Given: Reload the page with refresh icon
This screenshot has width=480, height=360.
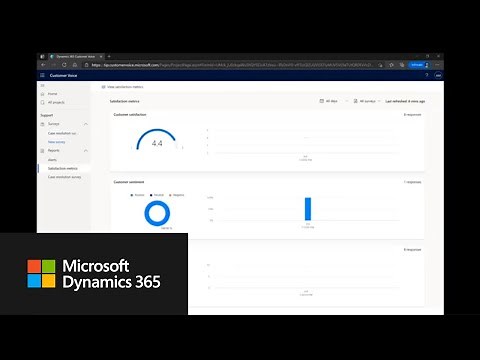Looking at the screenshot, I should coord(64,65).
